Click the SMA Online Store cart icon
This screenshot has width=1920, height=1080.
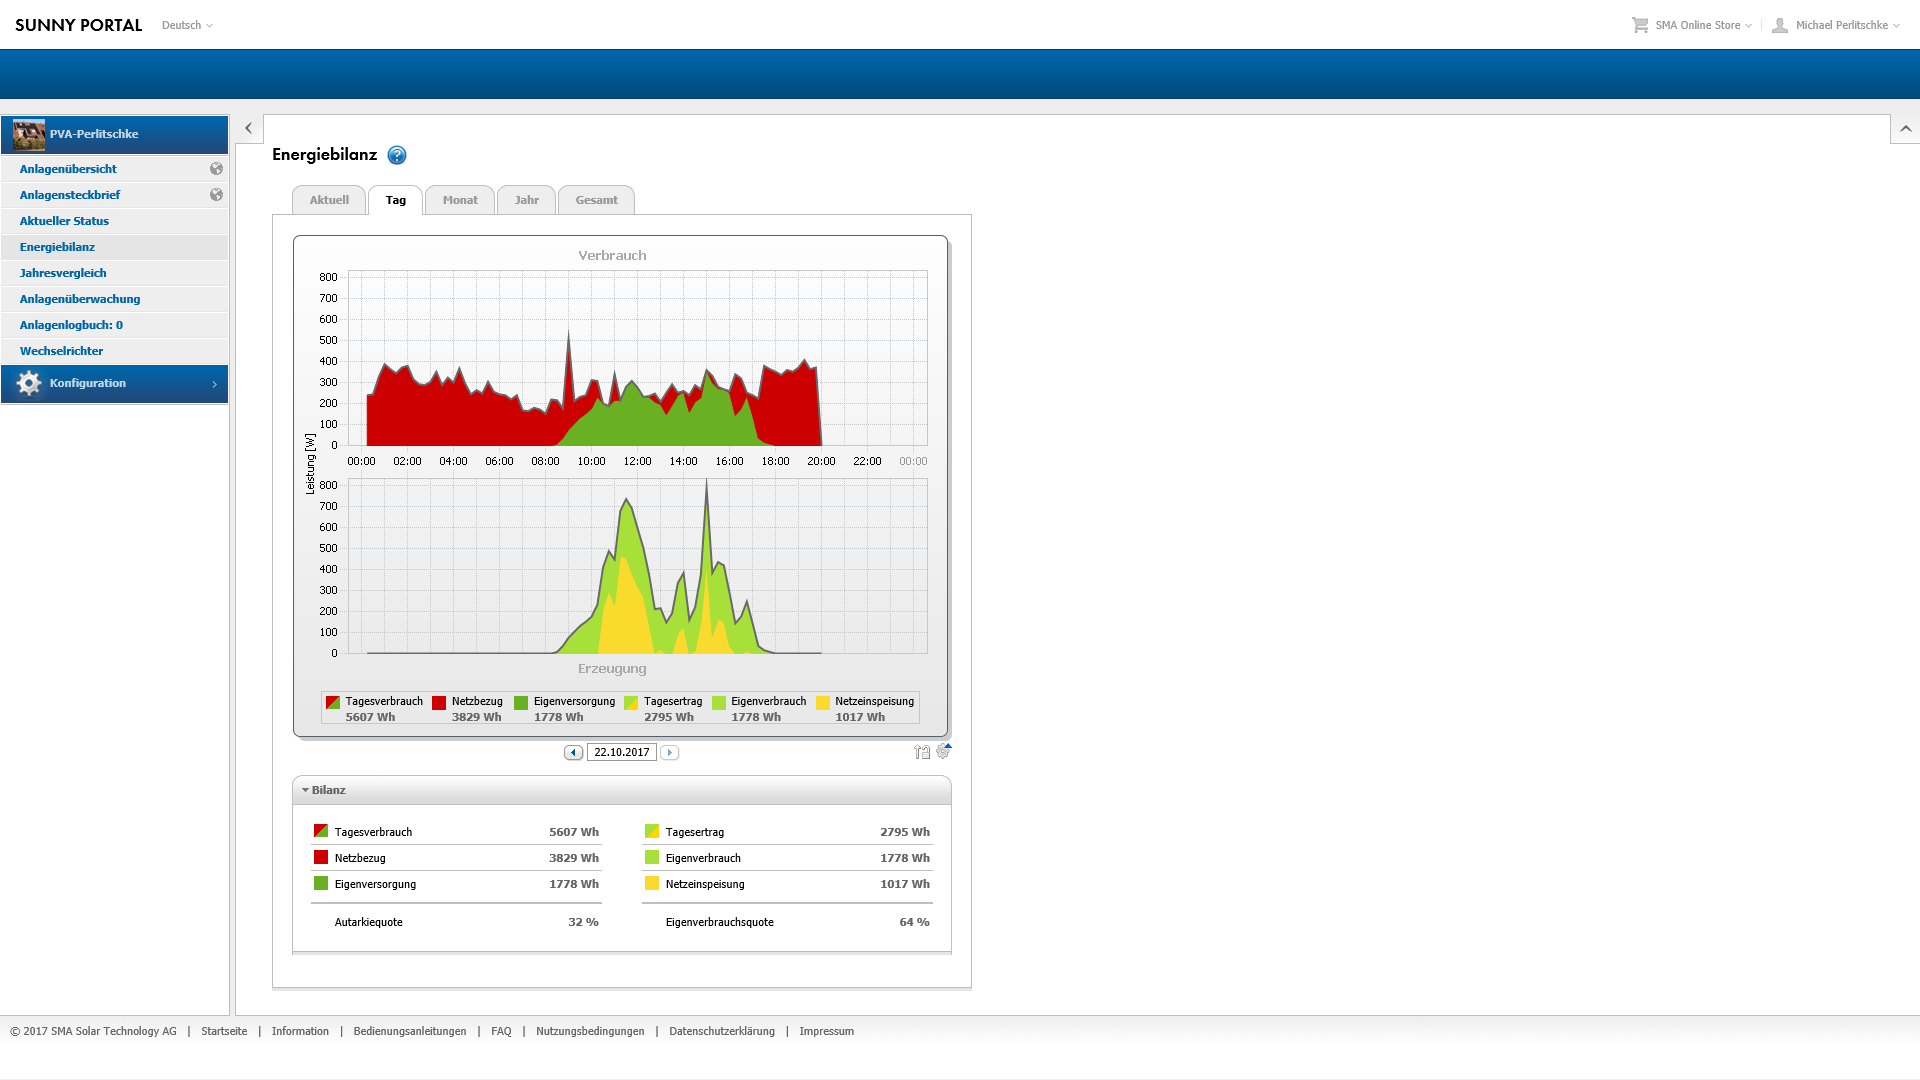pyautogui.click(x=1640, y=25)
